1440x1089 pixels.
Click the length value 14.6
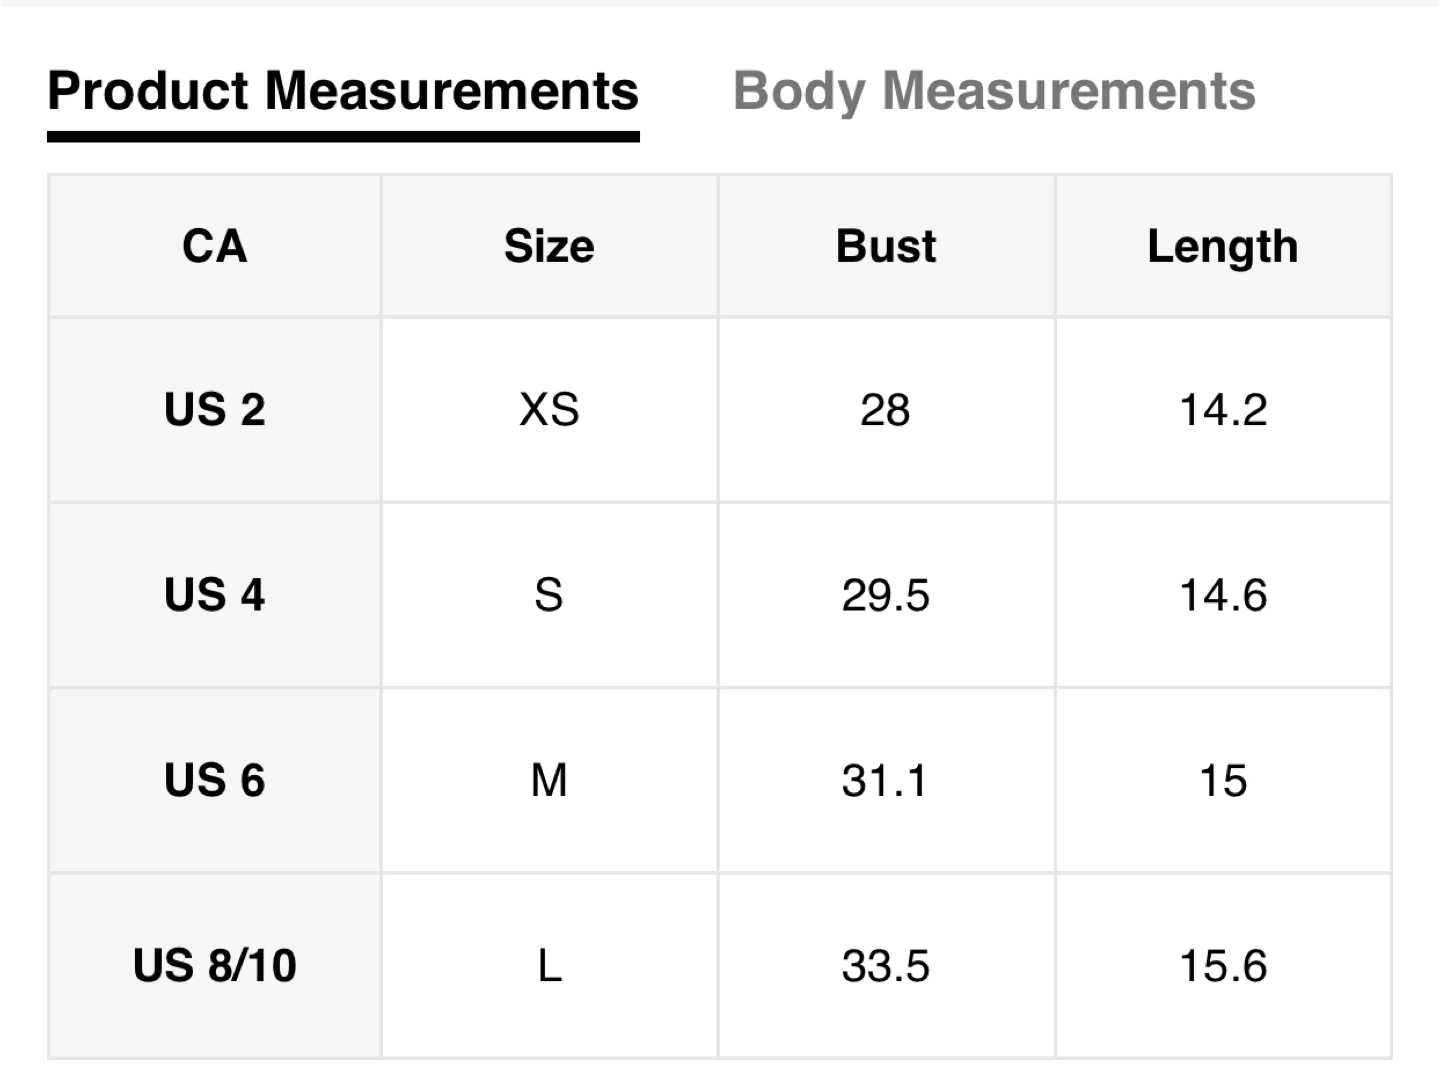coord(1223,595)
